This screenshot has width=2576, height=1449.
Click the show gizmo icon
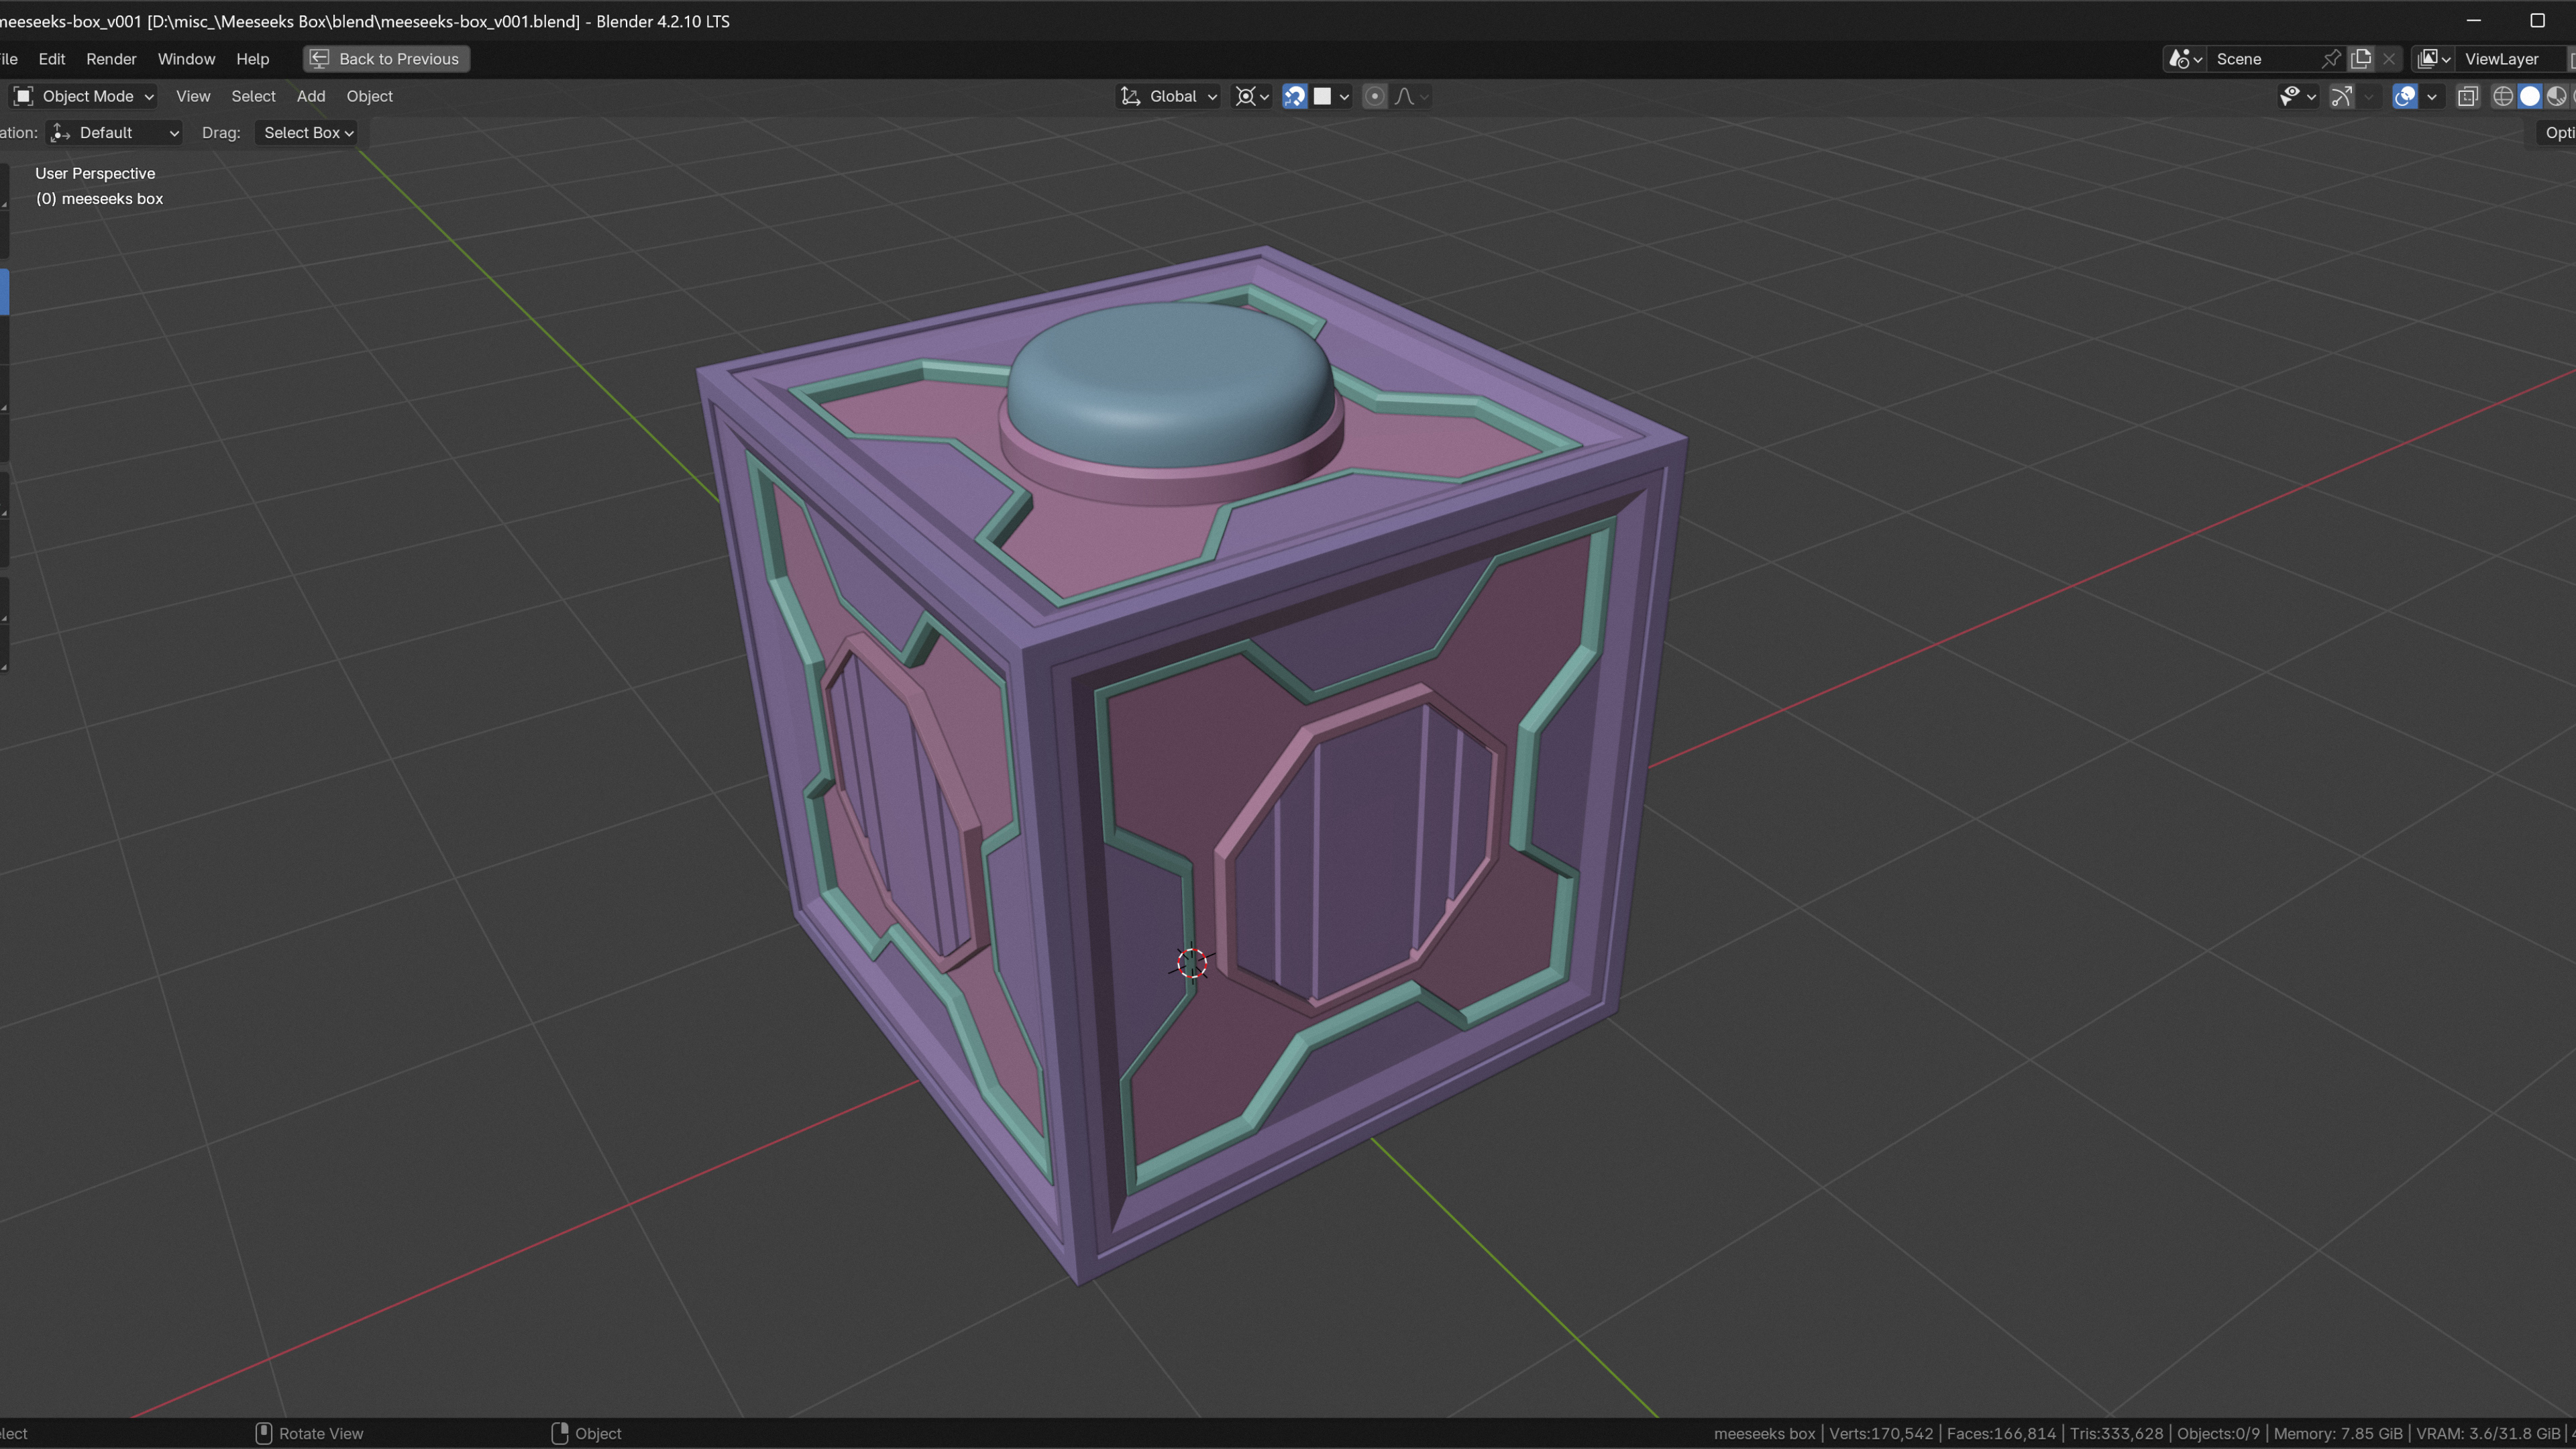pos(2341,96)
